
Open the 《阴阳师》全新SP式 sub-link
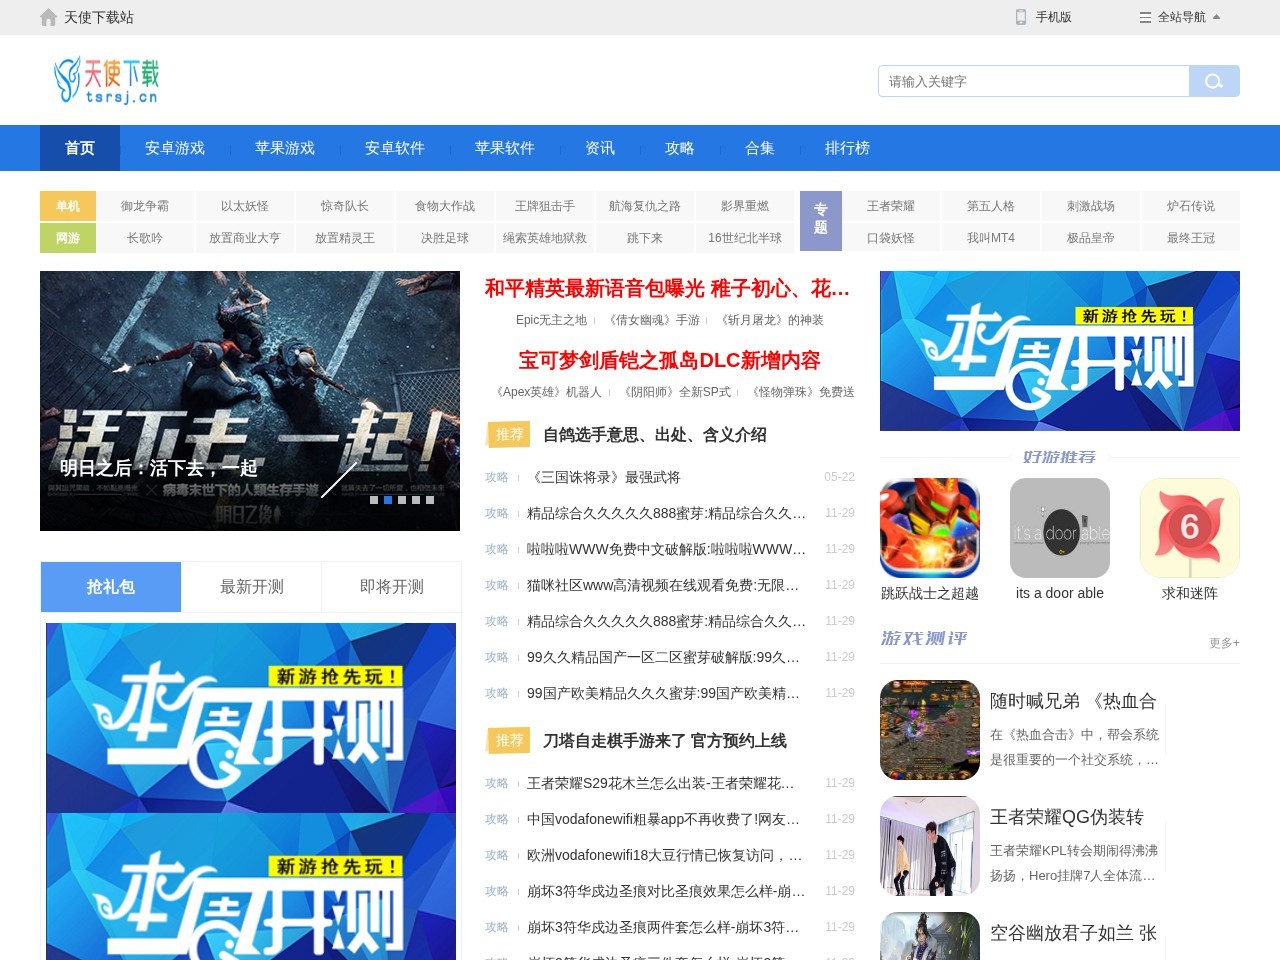pos(677,392)
